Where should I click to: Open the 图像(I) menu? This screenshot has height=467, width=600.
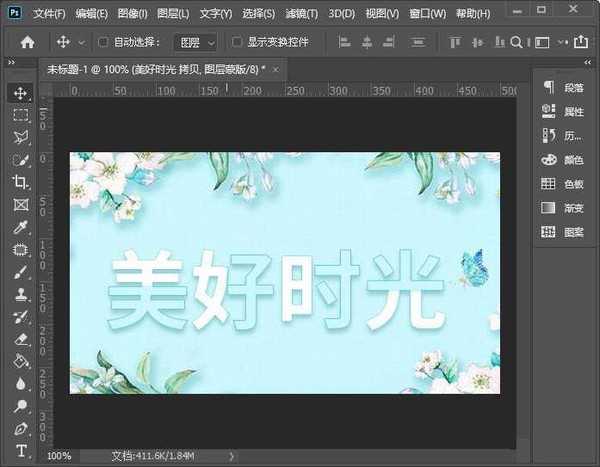tap(130, 14)
